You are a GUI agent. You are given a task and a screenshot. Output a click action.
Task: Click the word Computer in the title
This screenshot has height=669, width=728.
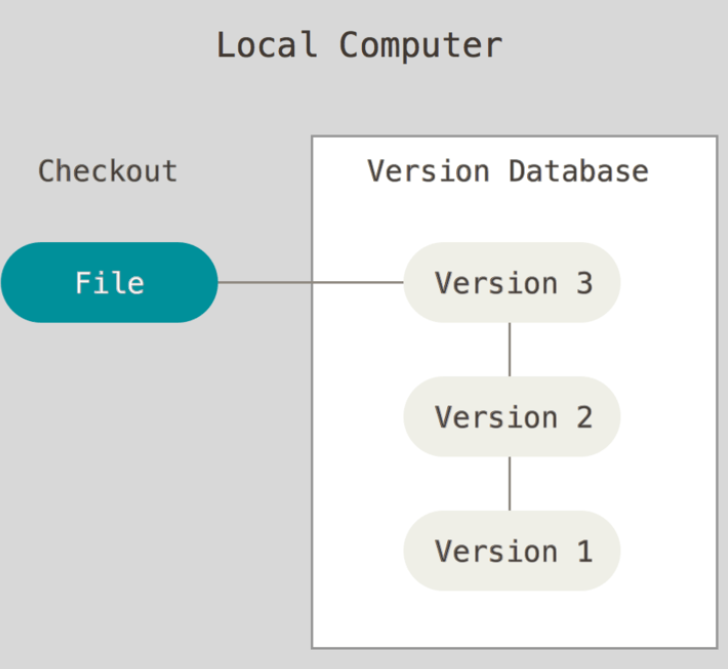coord(421,45)
